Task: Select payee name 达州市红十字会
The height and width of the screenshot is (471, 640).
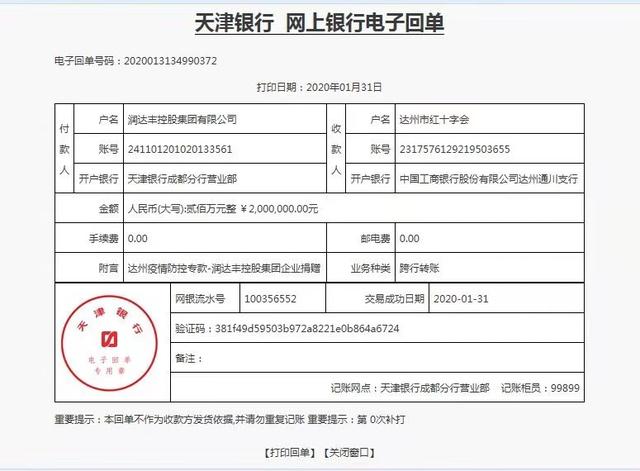Action: point(434,119)
